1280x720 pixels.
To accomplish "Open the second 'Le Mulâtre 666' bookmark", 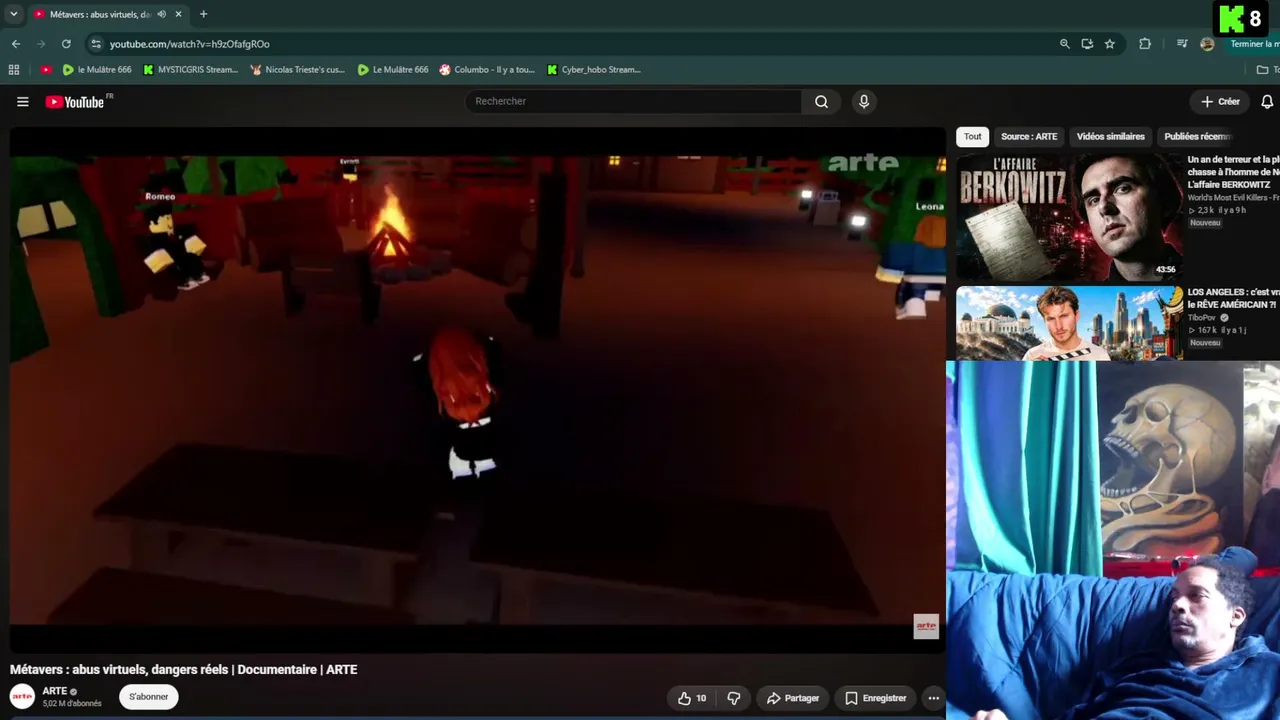I will pyautogui.click(x=393, y=70).
